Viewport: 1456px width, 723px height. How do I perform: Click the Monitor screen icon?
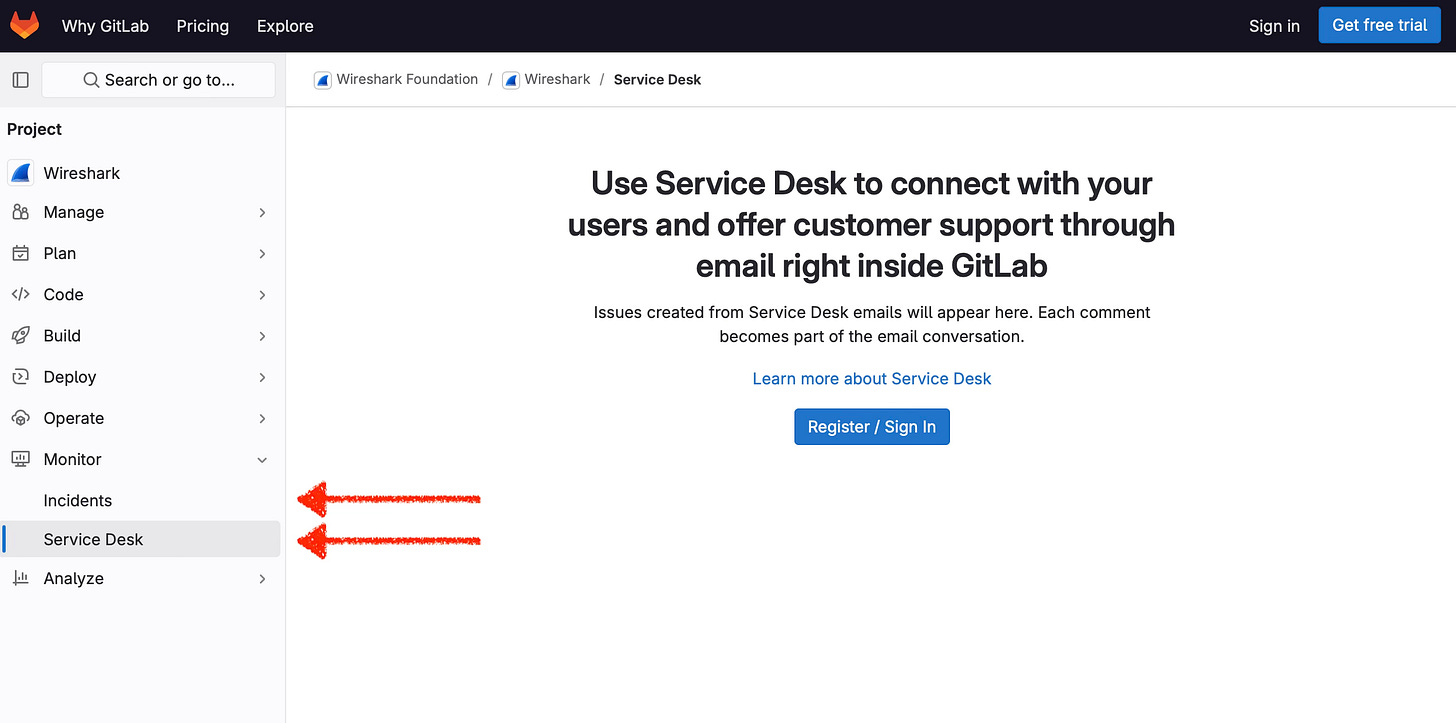(x=21, y=459)
